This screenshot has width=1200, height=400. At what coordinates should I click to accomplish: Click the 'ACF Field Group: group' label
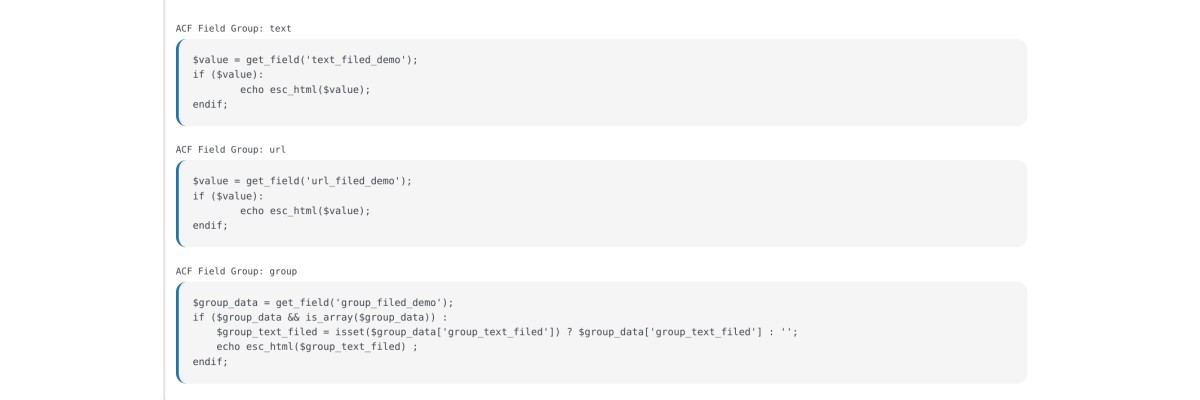tap(237, 271)
